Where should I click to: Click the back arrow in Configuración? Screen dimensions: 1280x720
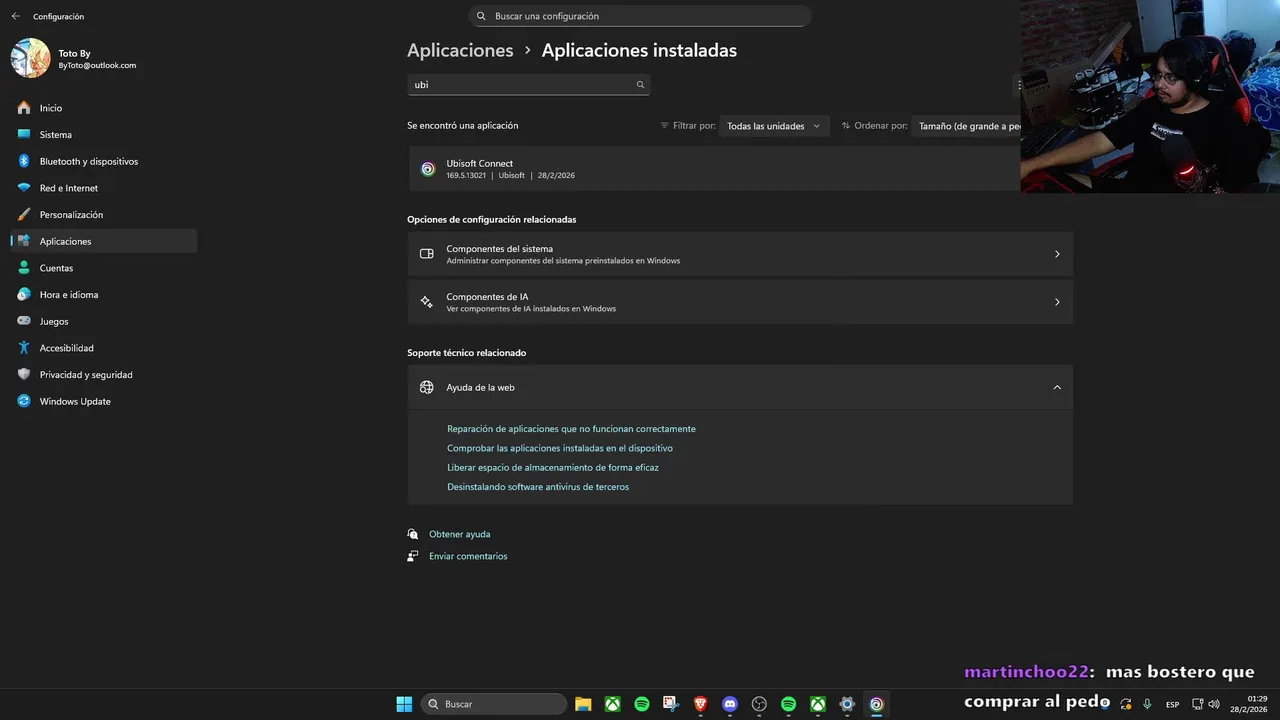tap(15, 16)
